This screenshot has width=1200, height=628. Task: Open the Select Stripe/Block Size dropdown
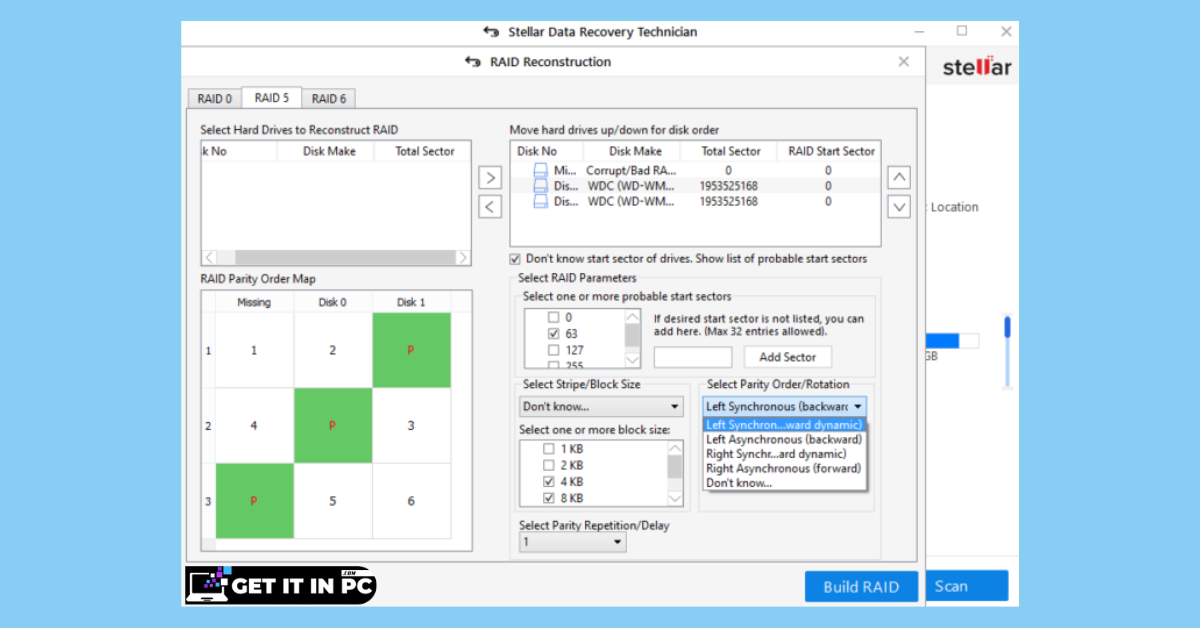click(x=601, y=407)
